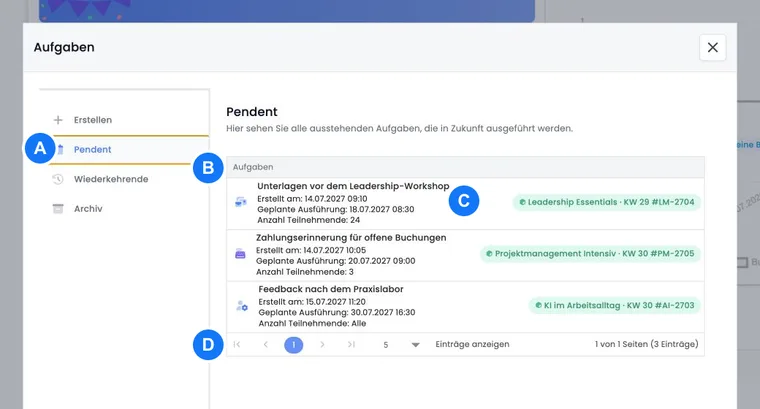The width and height of the screenshot is (760, 409).
Task: Click Geplante Ausführung: 18.07.2027 08:30
Action: [x=335, y=209]
